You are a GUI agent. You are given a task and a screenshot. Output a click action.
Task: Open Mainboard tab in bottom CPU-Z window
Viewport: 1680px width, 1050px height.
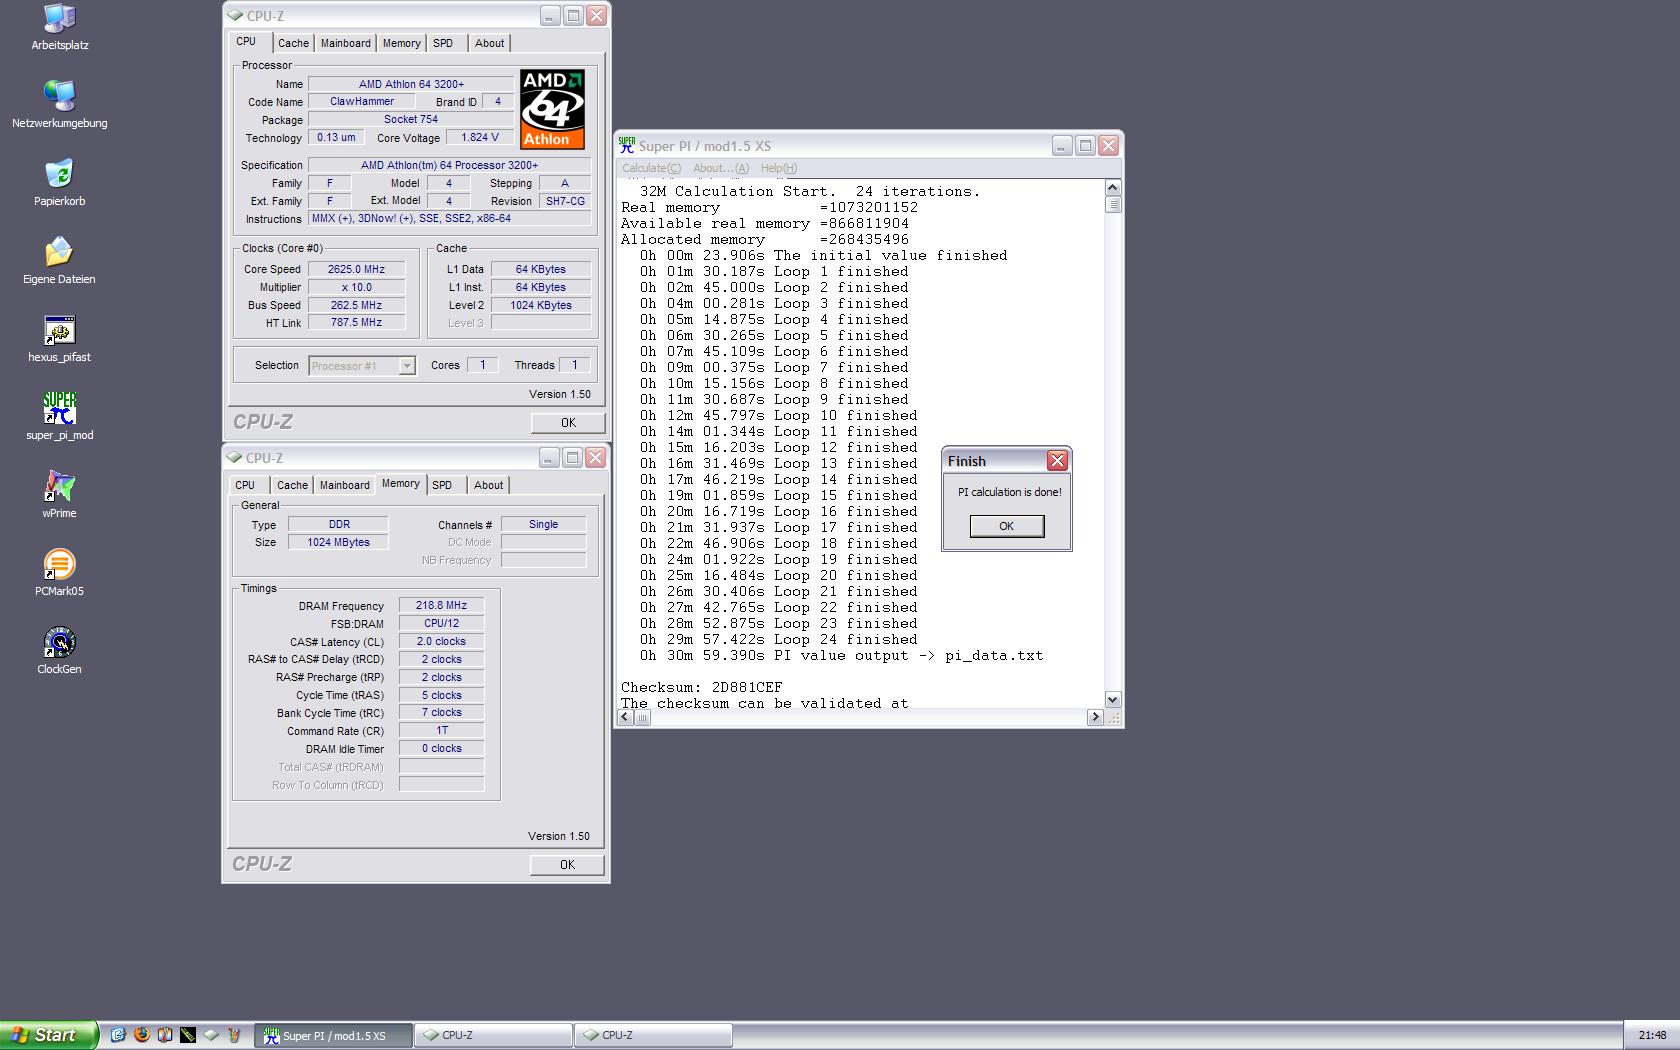pos(344,485)
